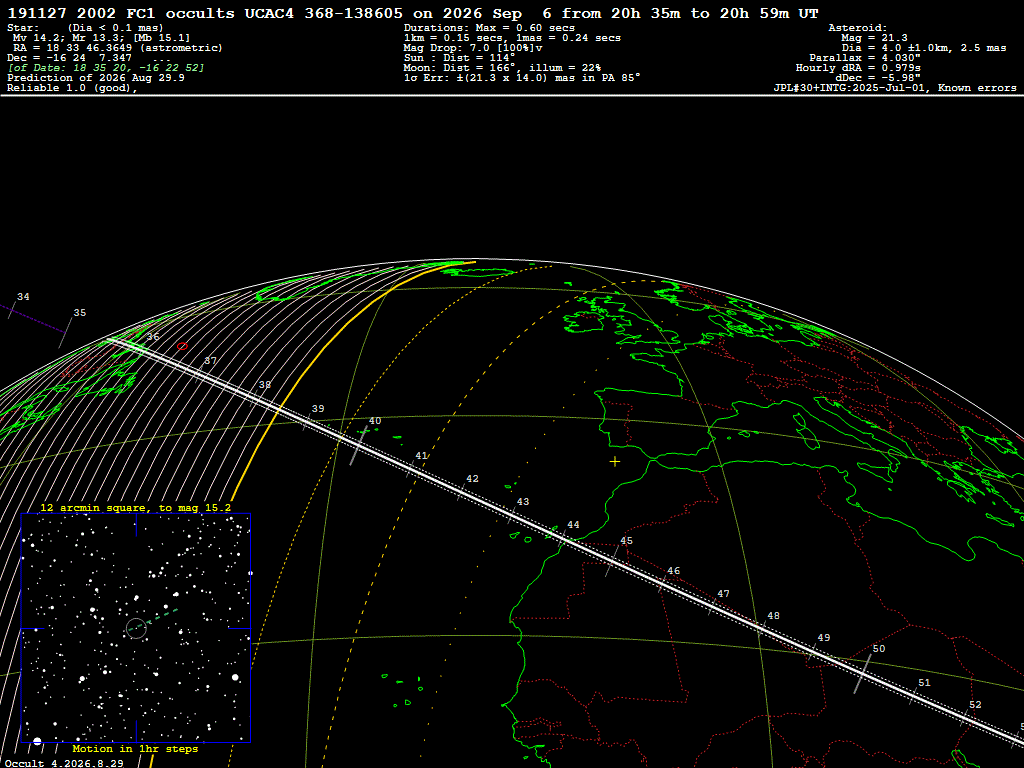This screenshot has width=1024, height=768.
Task: Click the Asteroid Dia information line
Action: [923, 48]
